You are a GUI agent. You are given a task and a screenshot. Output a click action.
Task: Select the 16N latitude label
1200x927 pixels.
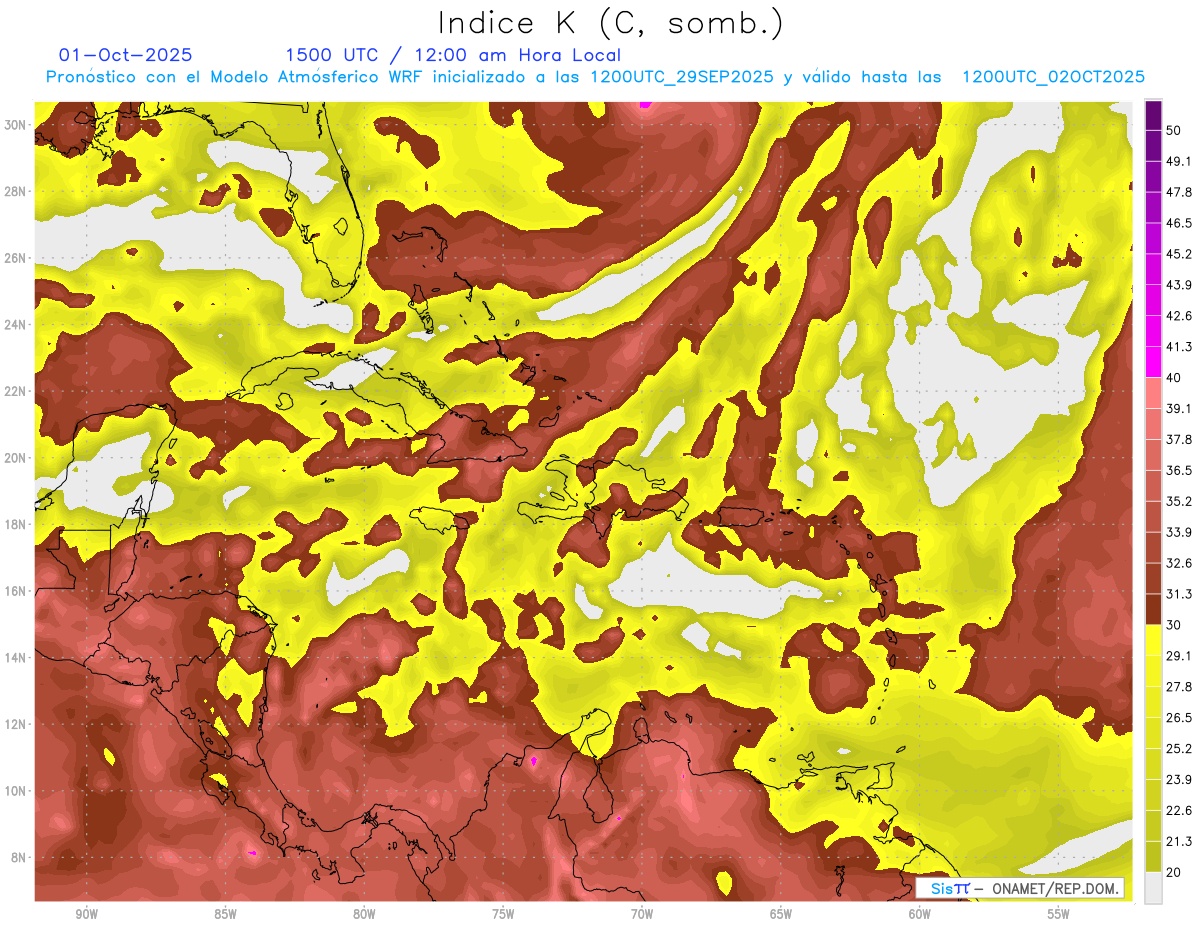15,591
